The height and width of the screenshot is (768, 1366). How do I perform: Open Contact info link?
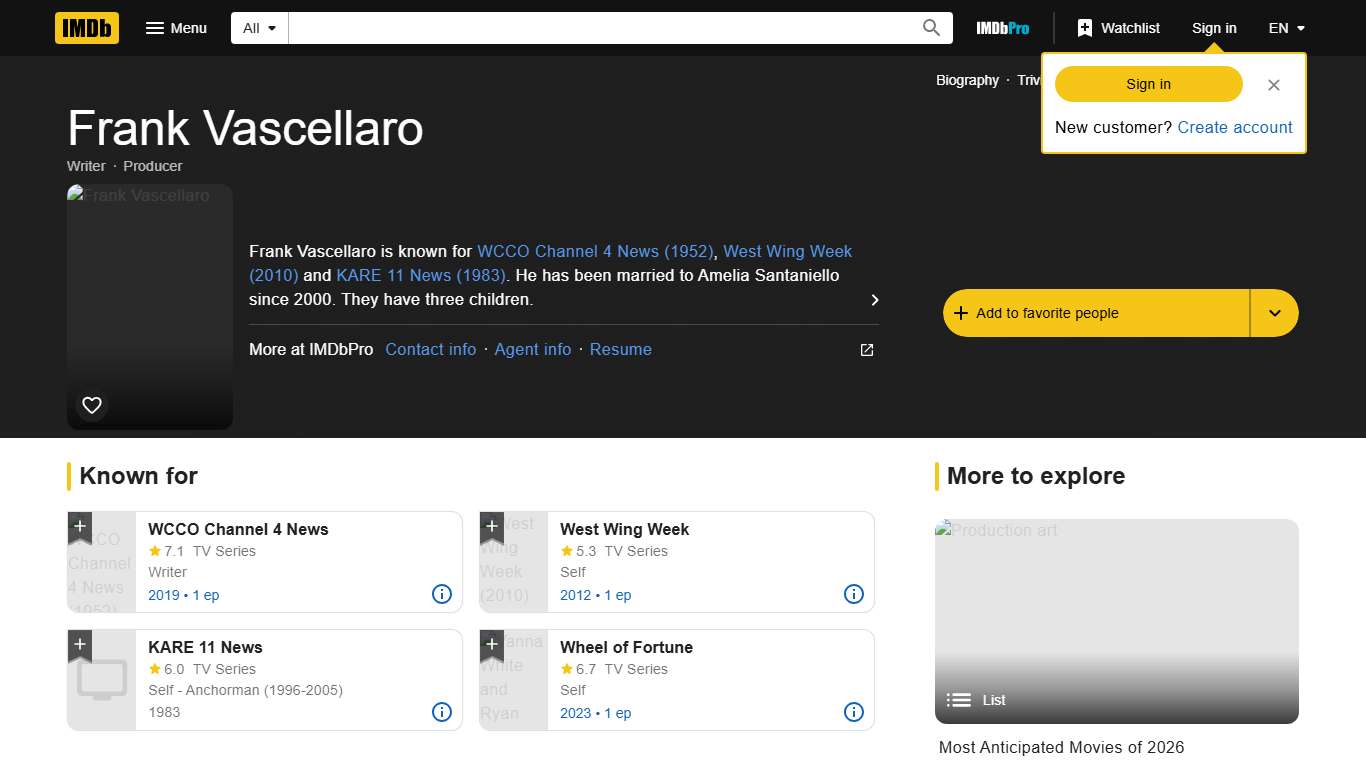point(430,349)
